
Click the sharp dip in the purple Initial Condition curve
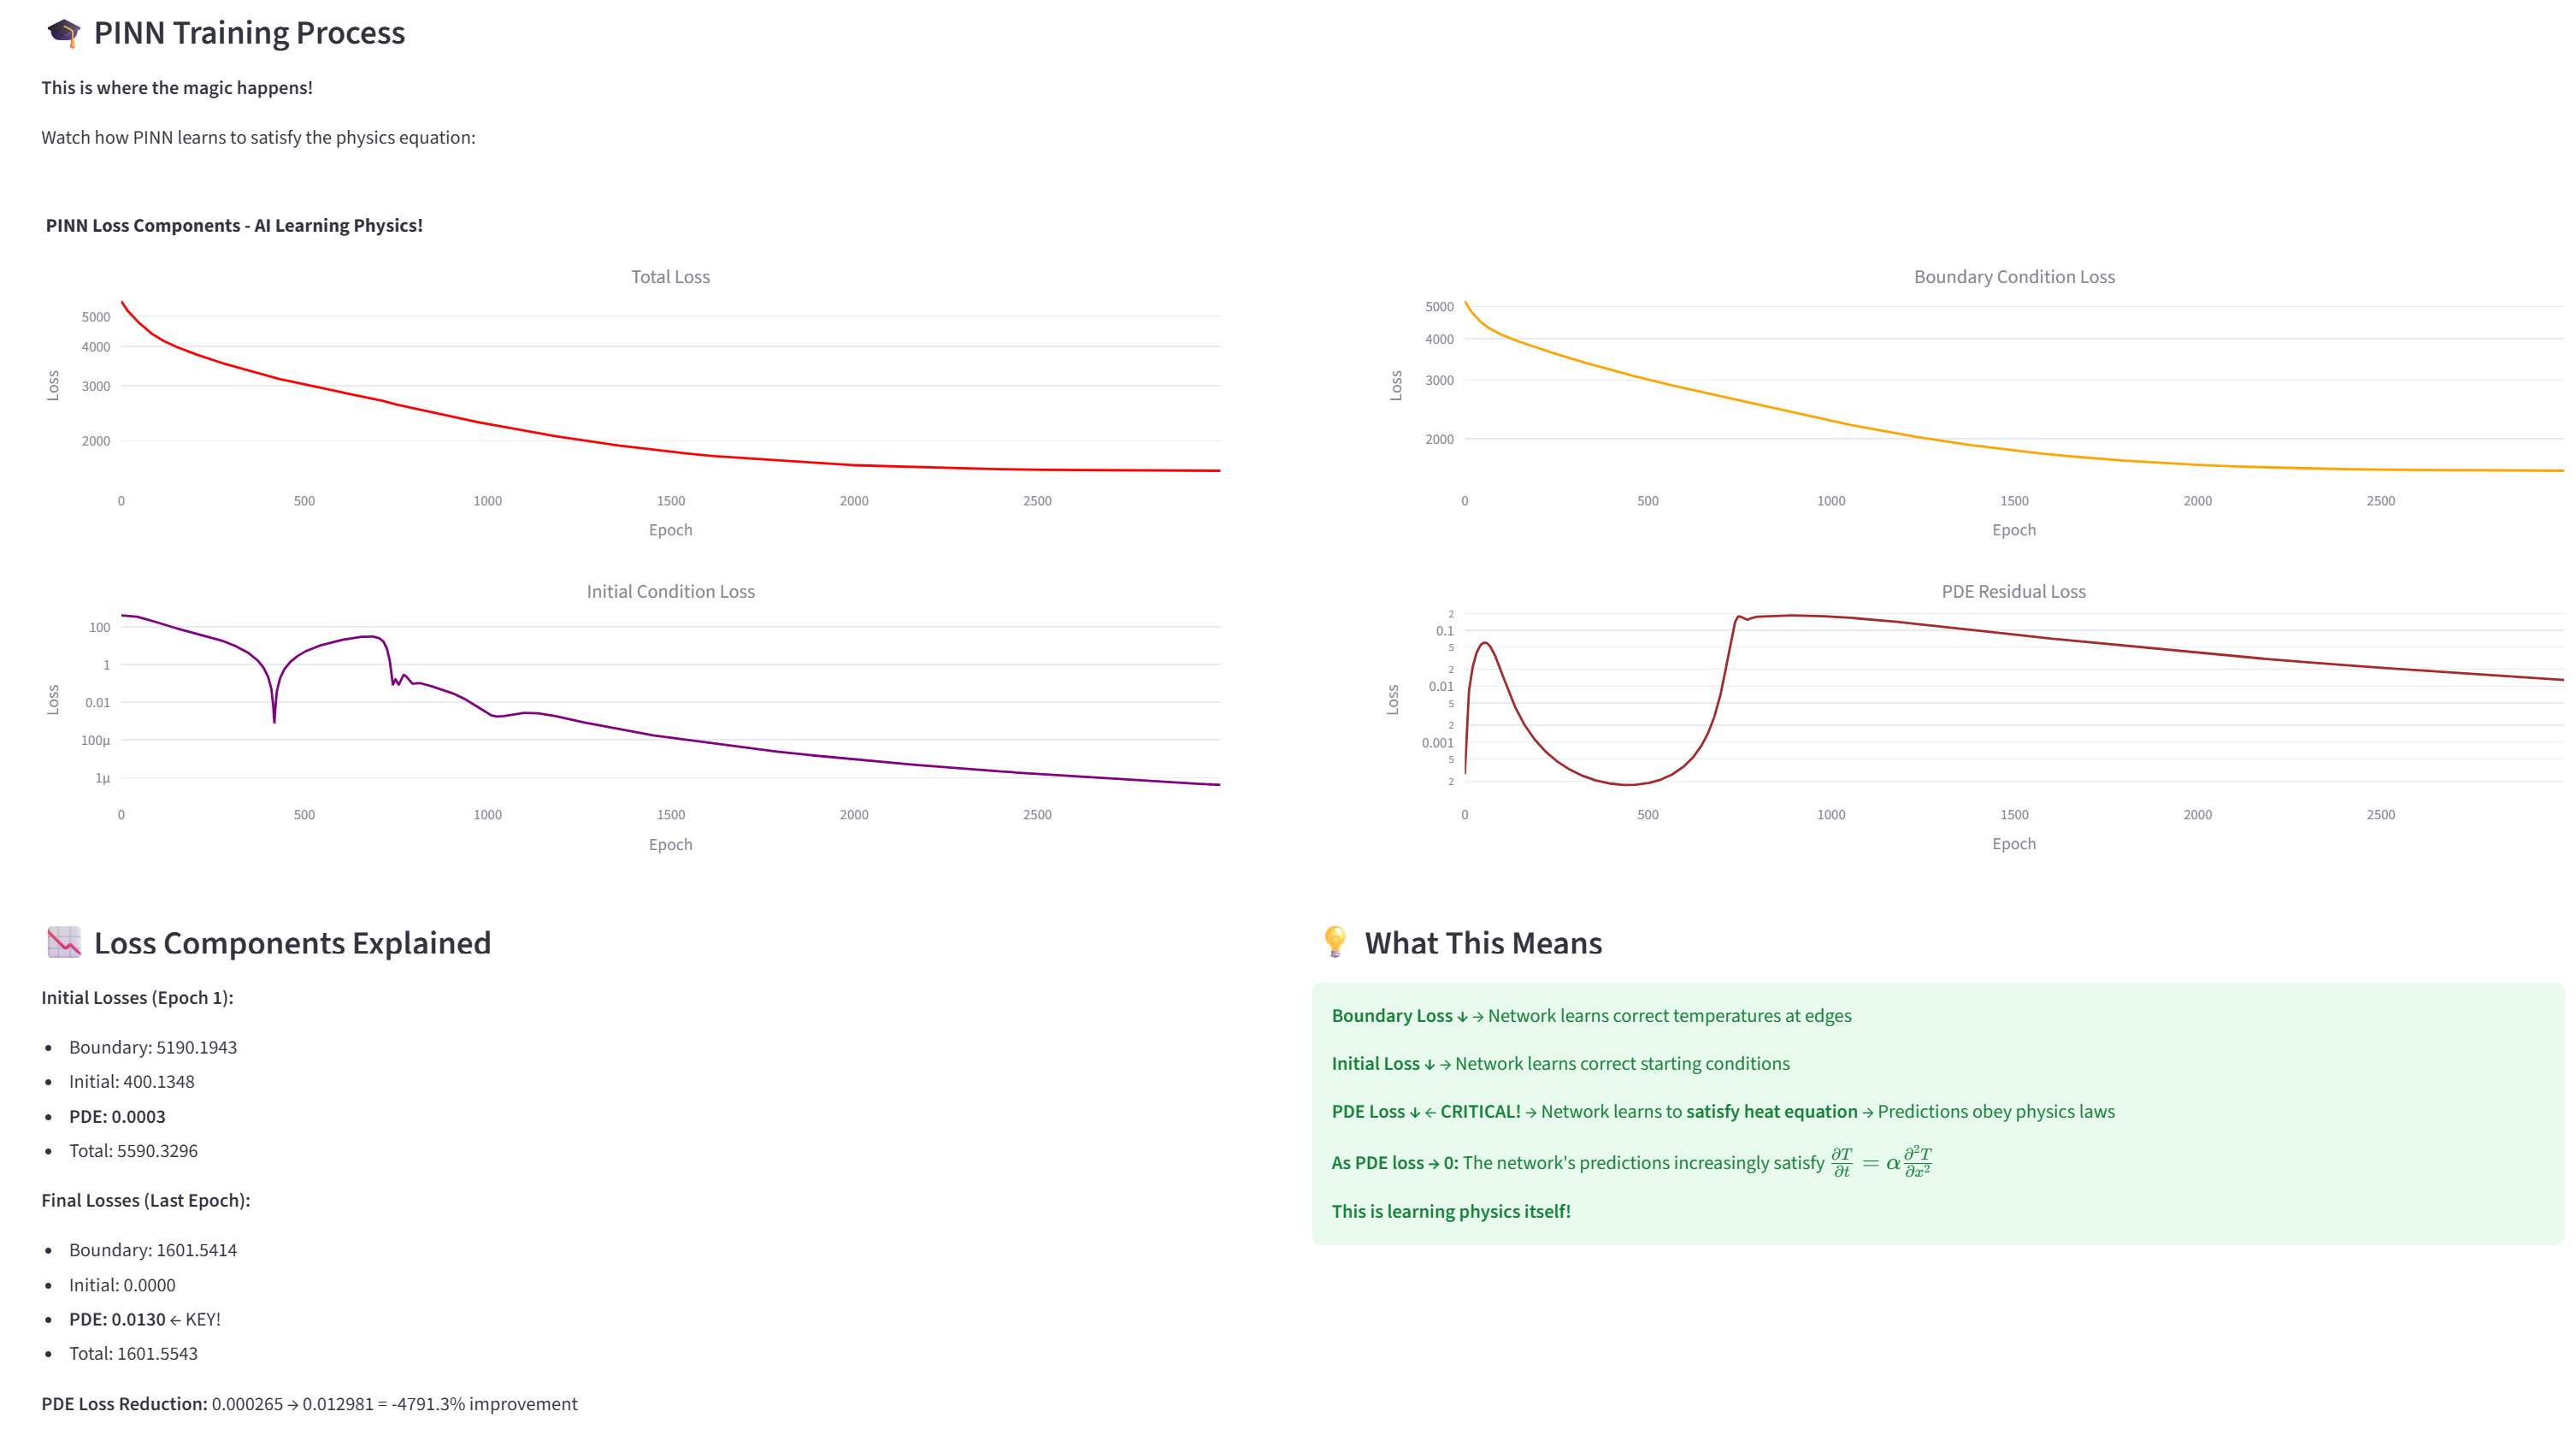(274, 718)
